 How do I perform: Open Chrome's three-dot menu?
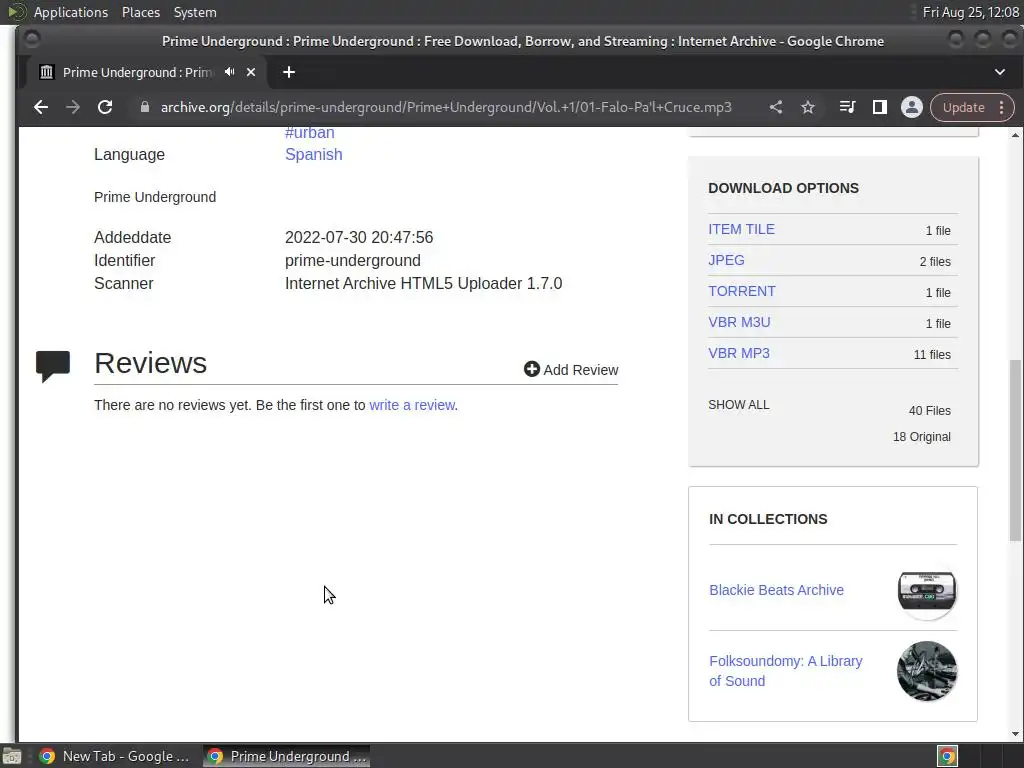coord(1002,107)
